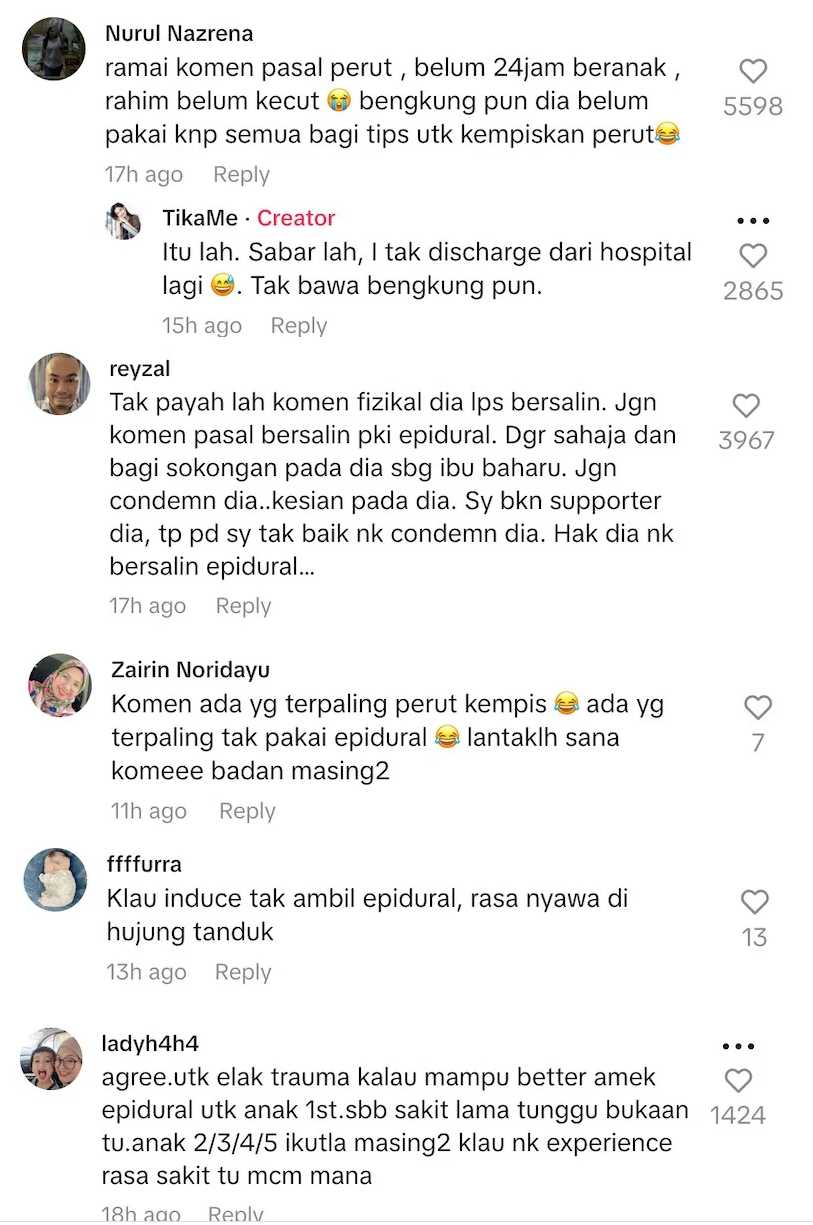Like ffffurra's comment about induce
813x1225 pixels.
pos(754,902)
